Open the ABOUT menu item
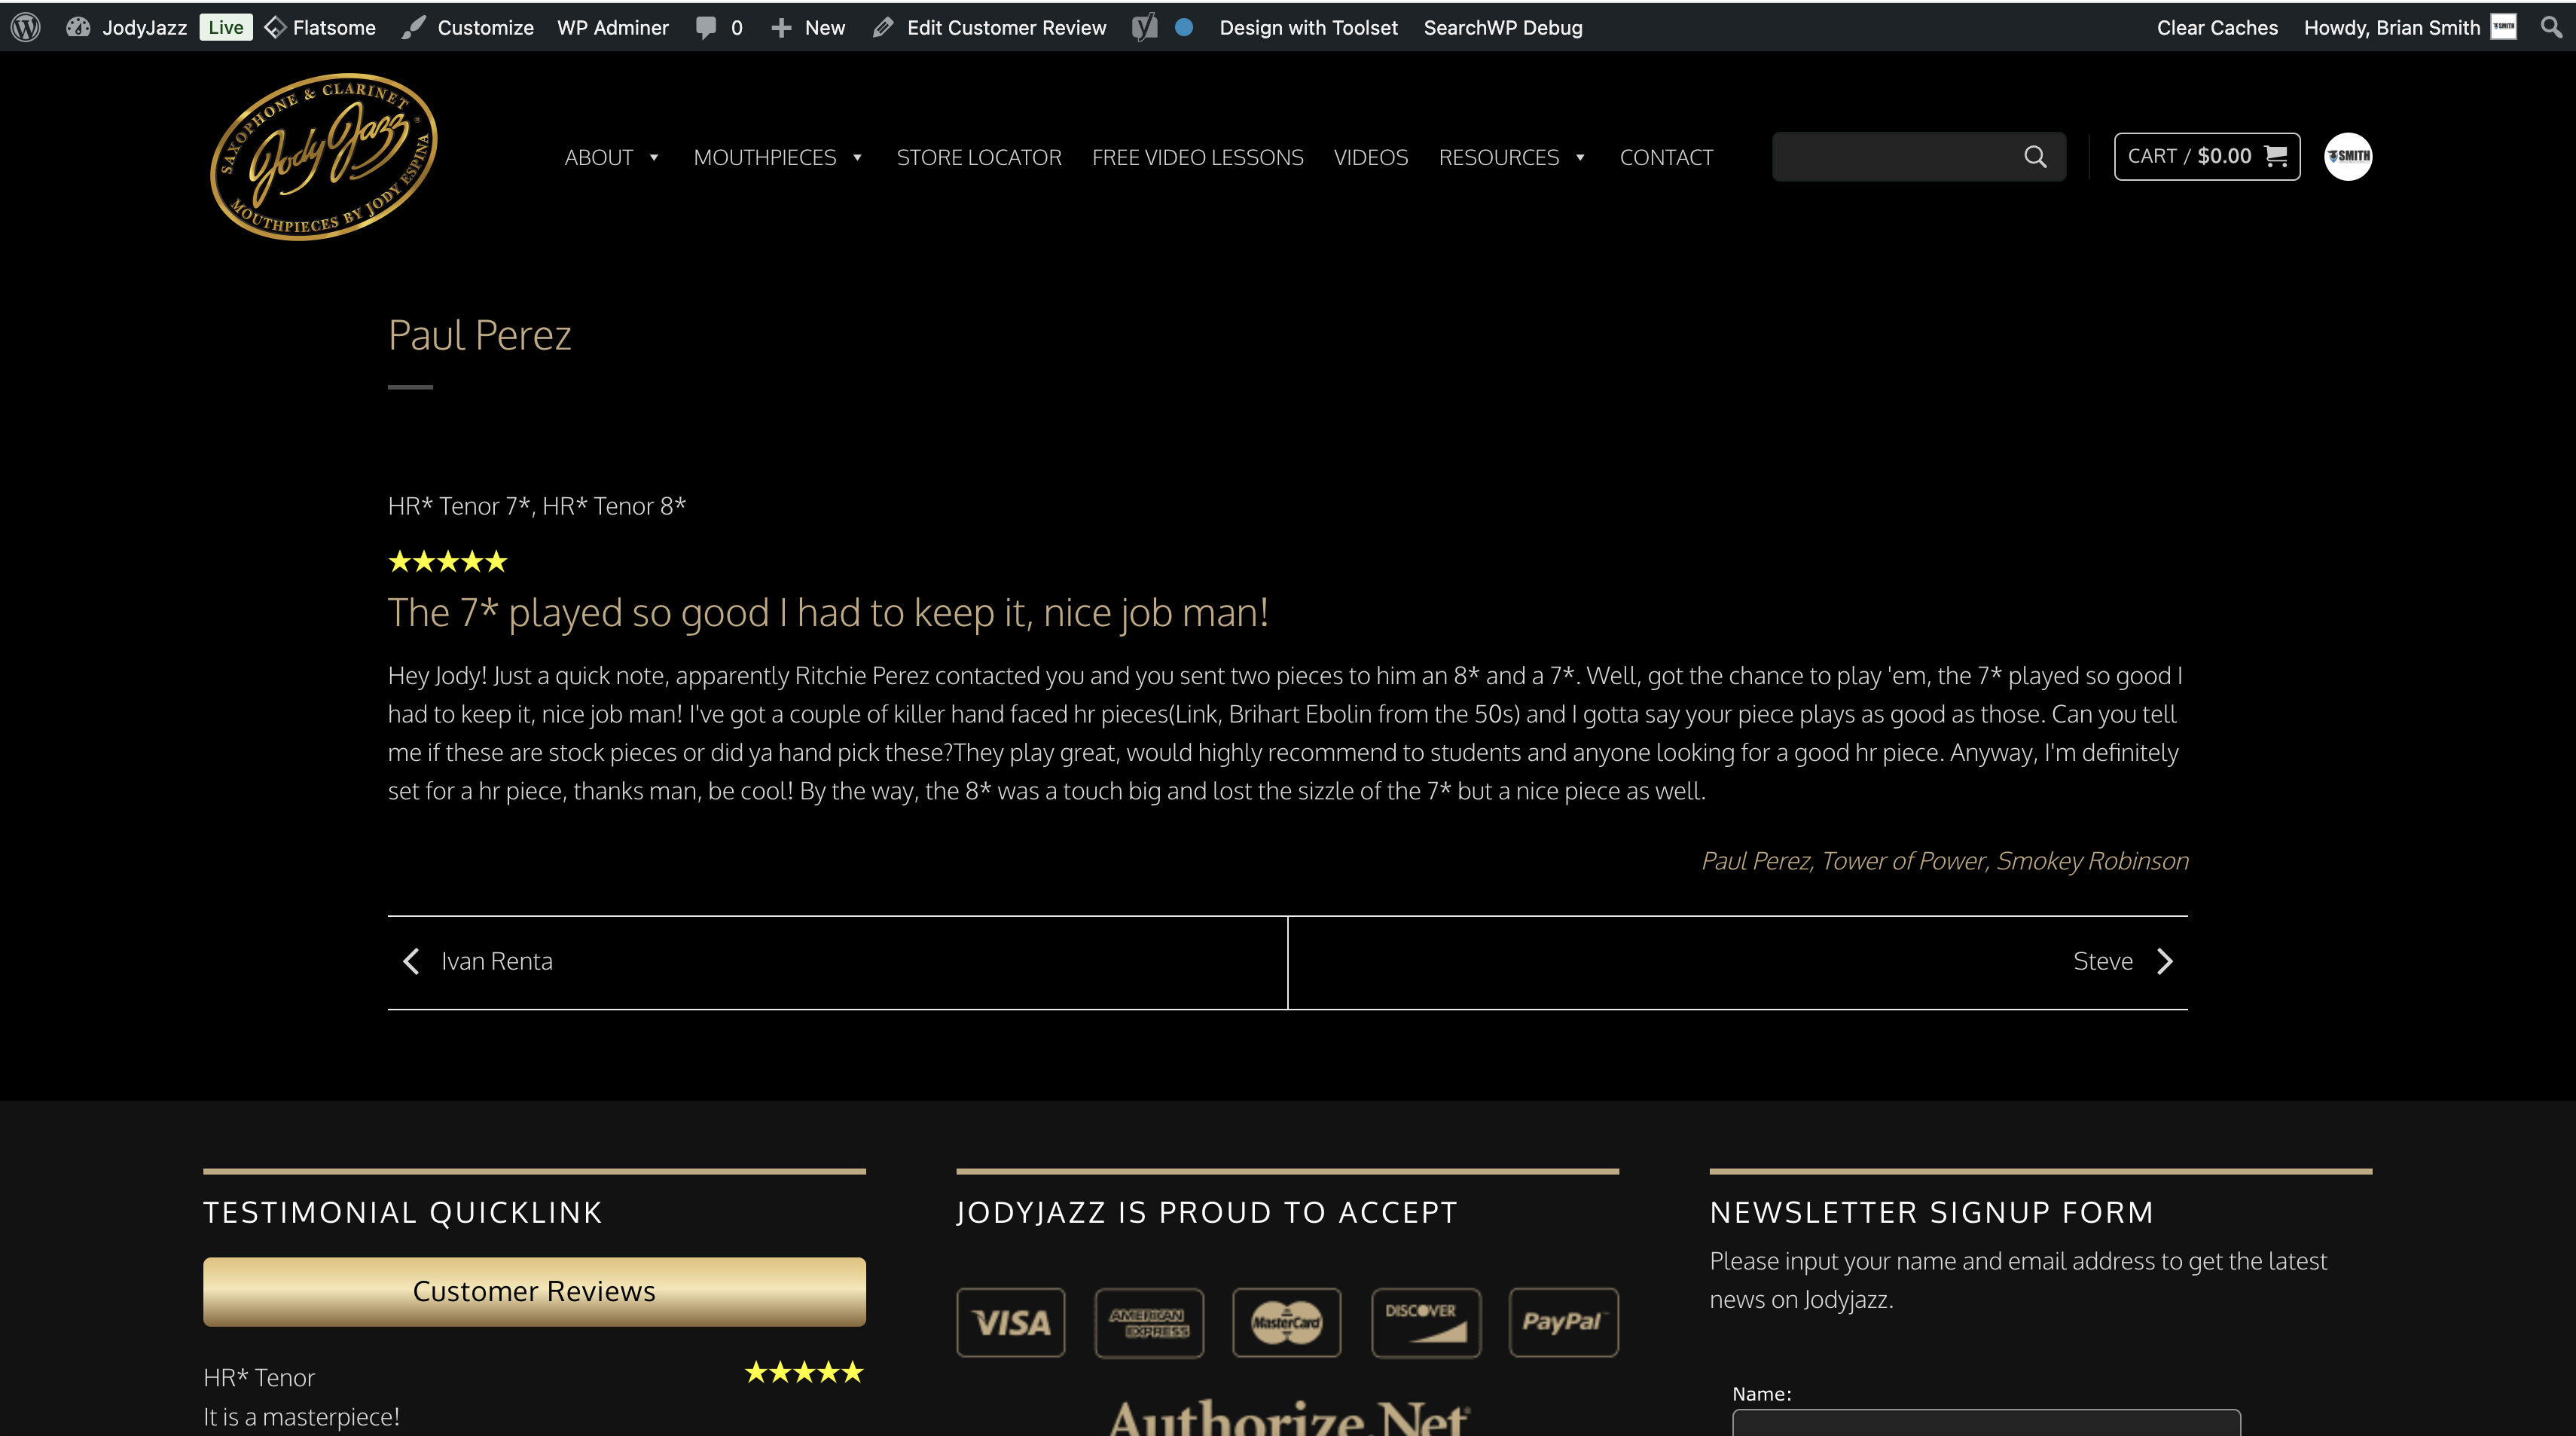The height and width of the screenshot is (1436, 2576). point(598,157)
